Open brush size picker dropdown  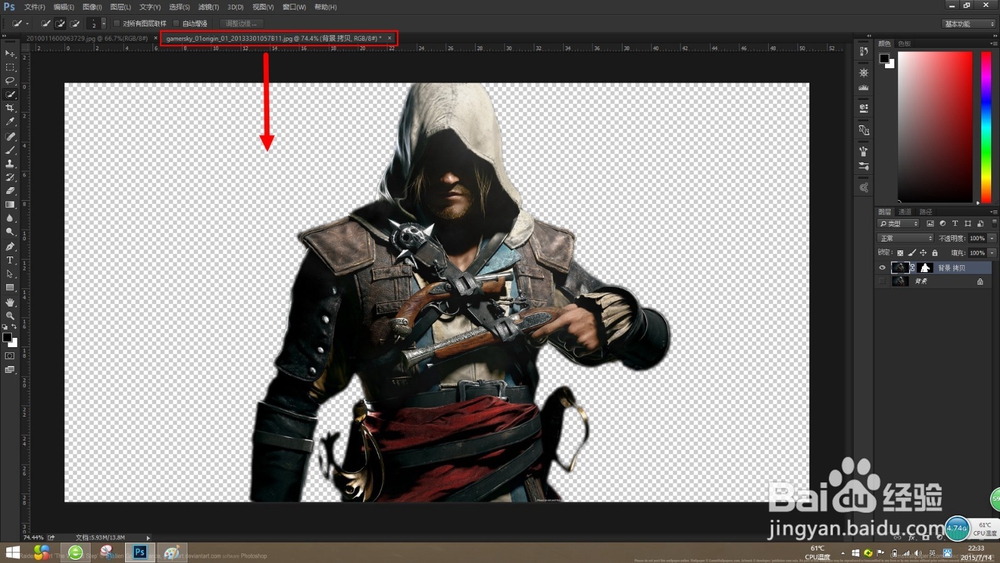[103, 24]
